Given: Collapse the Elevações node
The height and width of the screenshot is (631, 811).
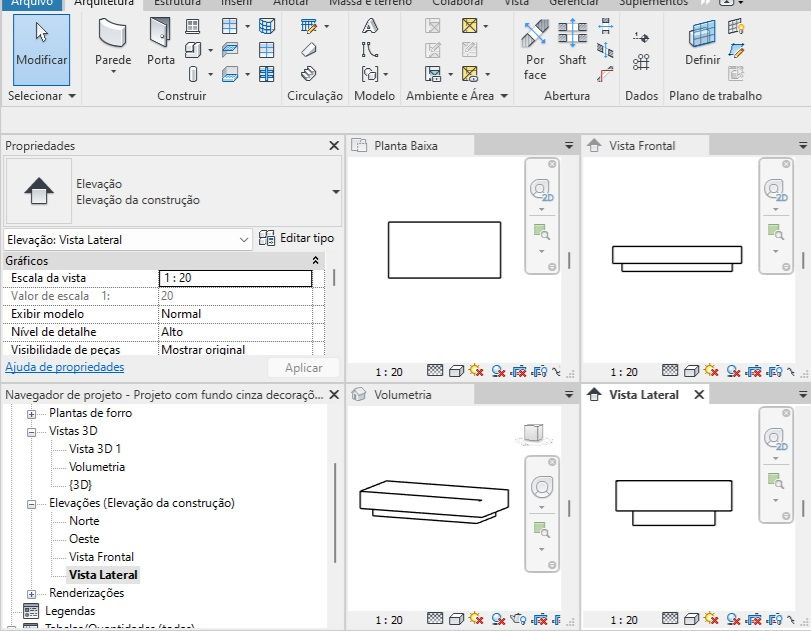Looking at the screenshot, I should click(32, 504).
